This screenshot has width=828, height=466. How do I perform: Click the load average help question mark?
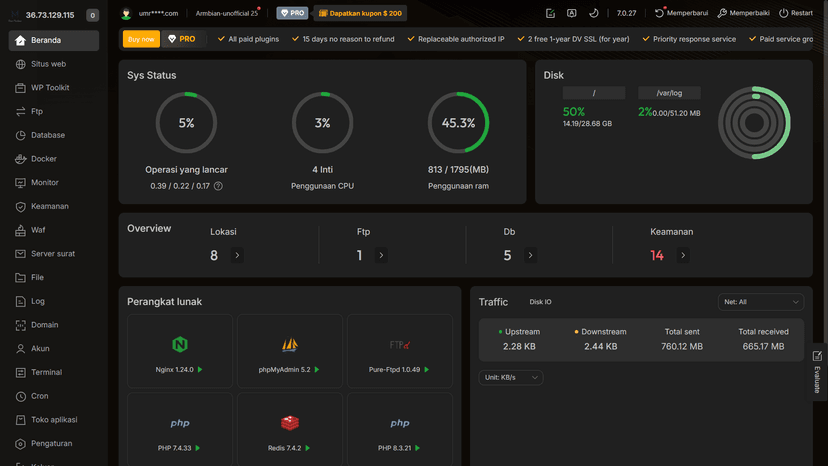[x=218, y=186]
